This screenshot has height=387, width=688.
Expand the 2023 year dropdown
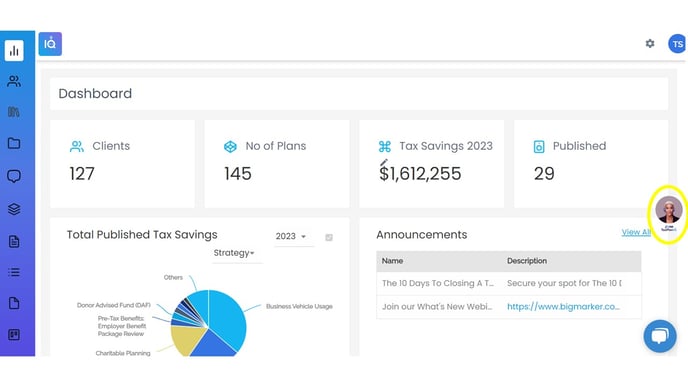291,236
